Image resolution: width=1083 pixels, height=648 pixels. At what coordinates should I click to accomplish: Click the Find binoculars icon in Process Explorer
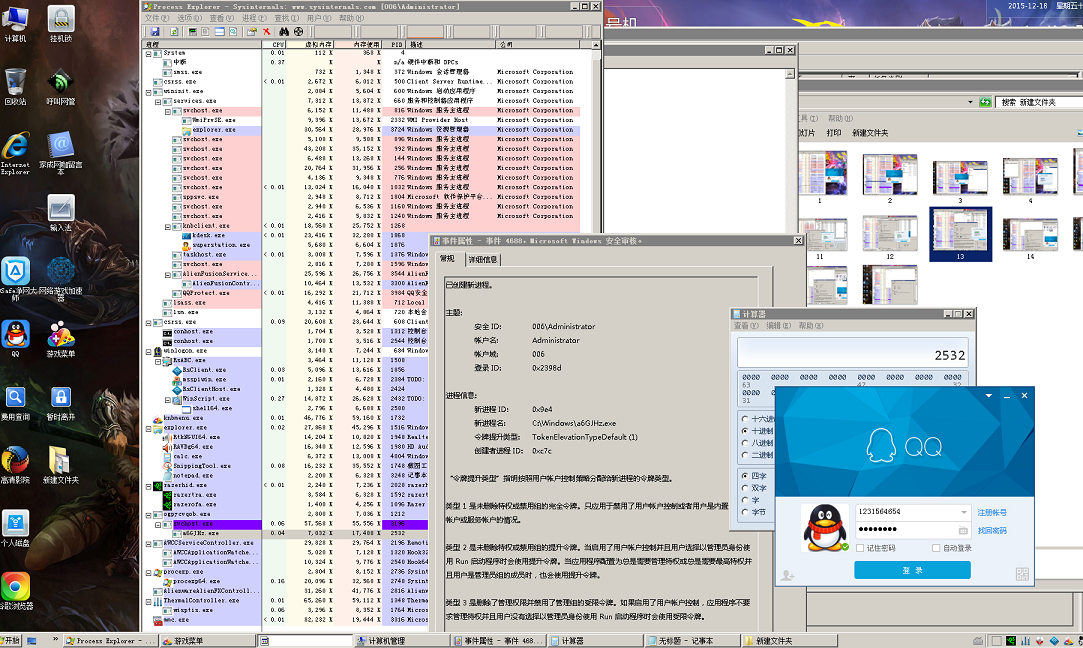pyautogui.click(x=284, y=32)
